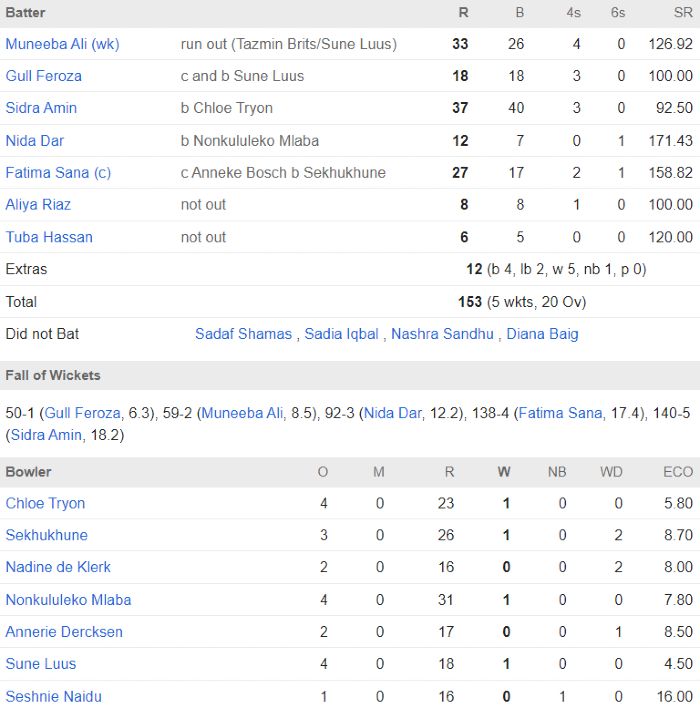
Task: Click the Aliya Riaz player link
Action: pyautogui.click(x=38, y=205)
